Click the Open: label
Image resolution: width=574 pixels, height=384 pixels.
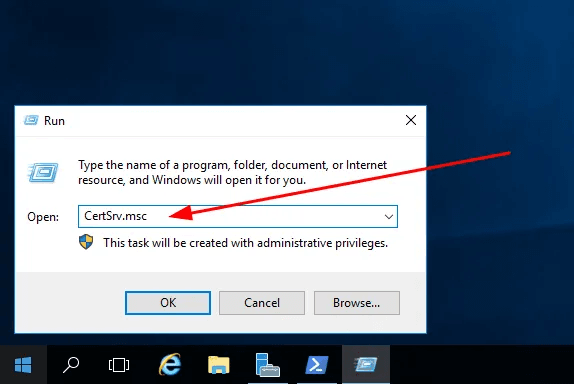point(43,217)
